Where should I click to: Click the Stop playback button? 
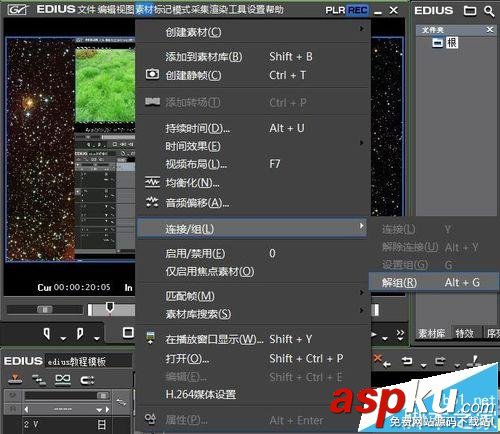(128, 332)
